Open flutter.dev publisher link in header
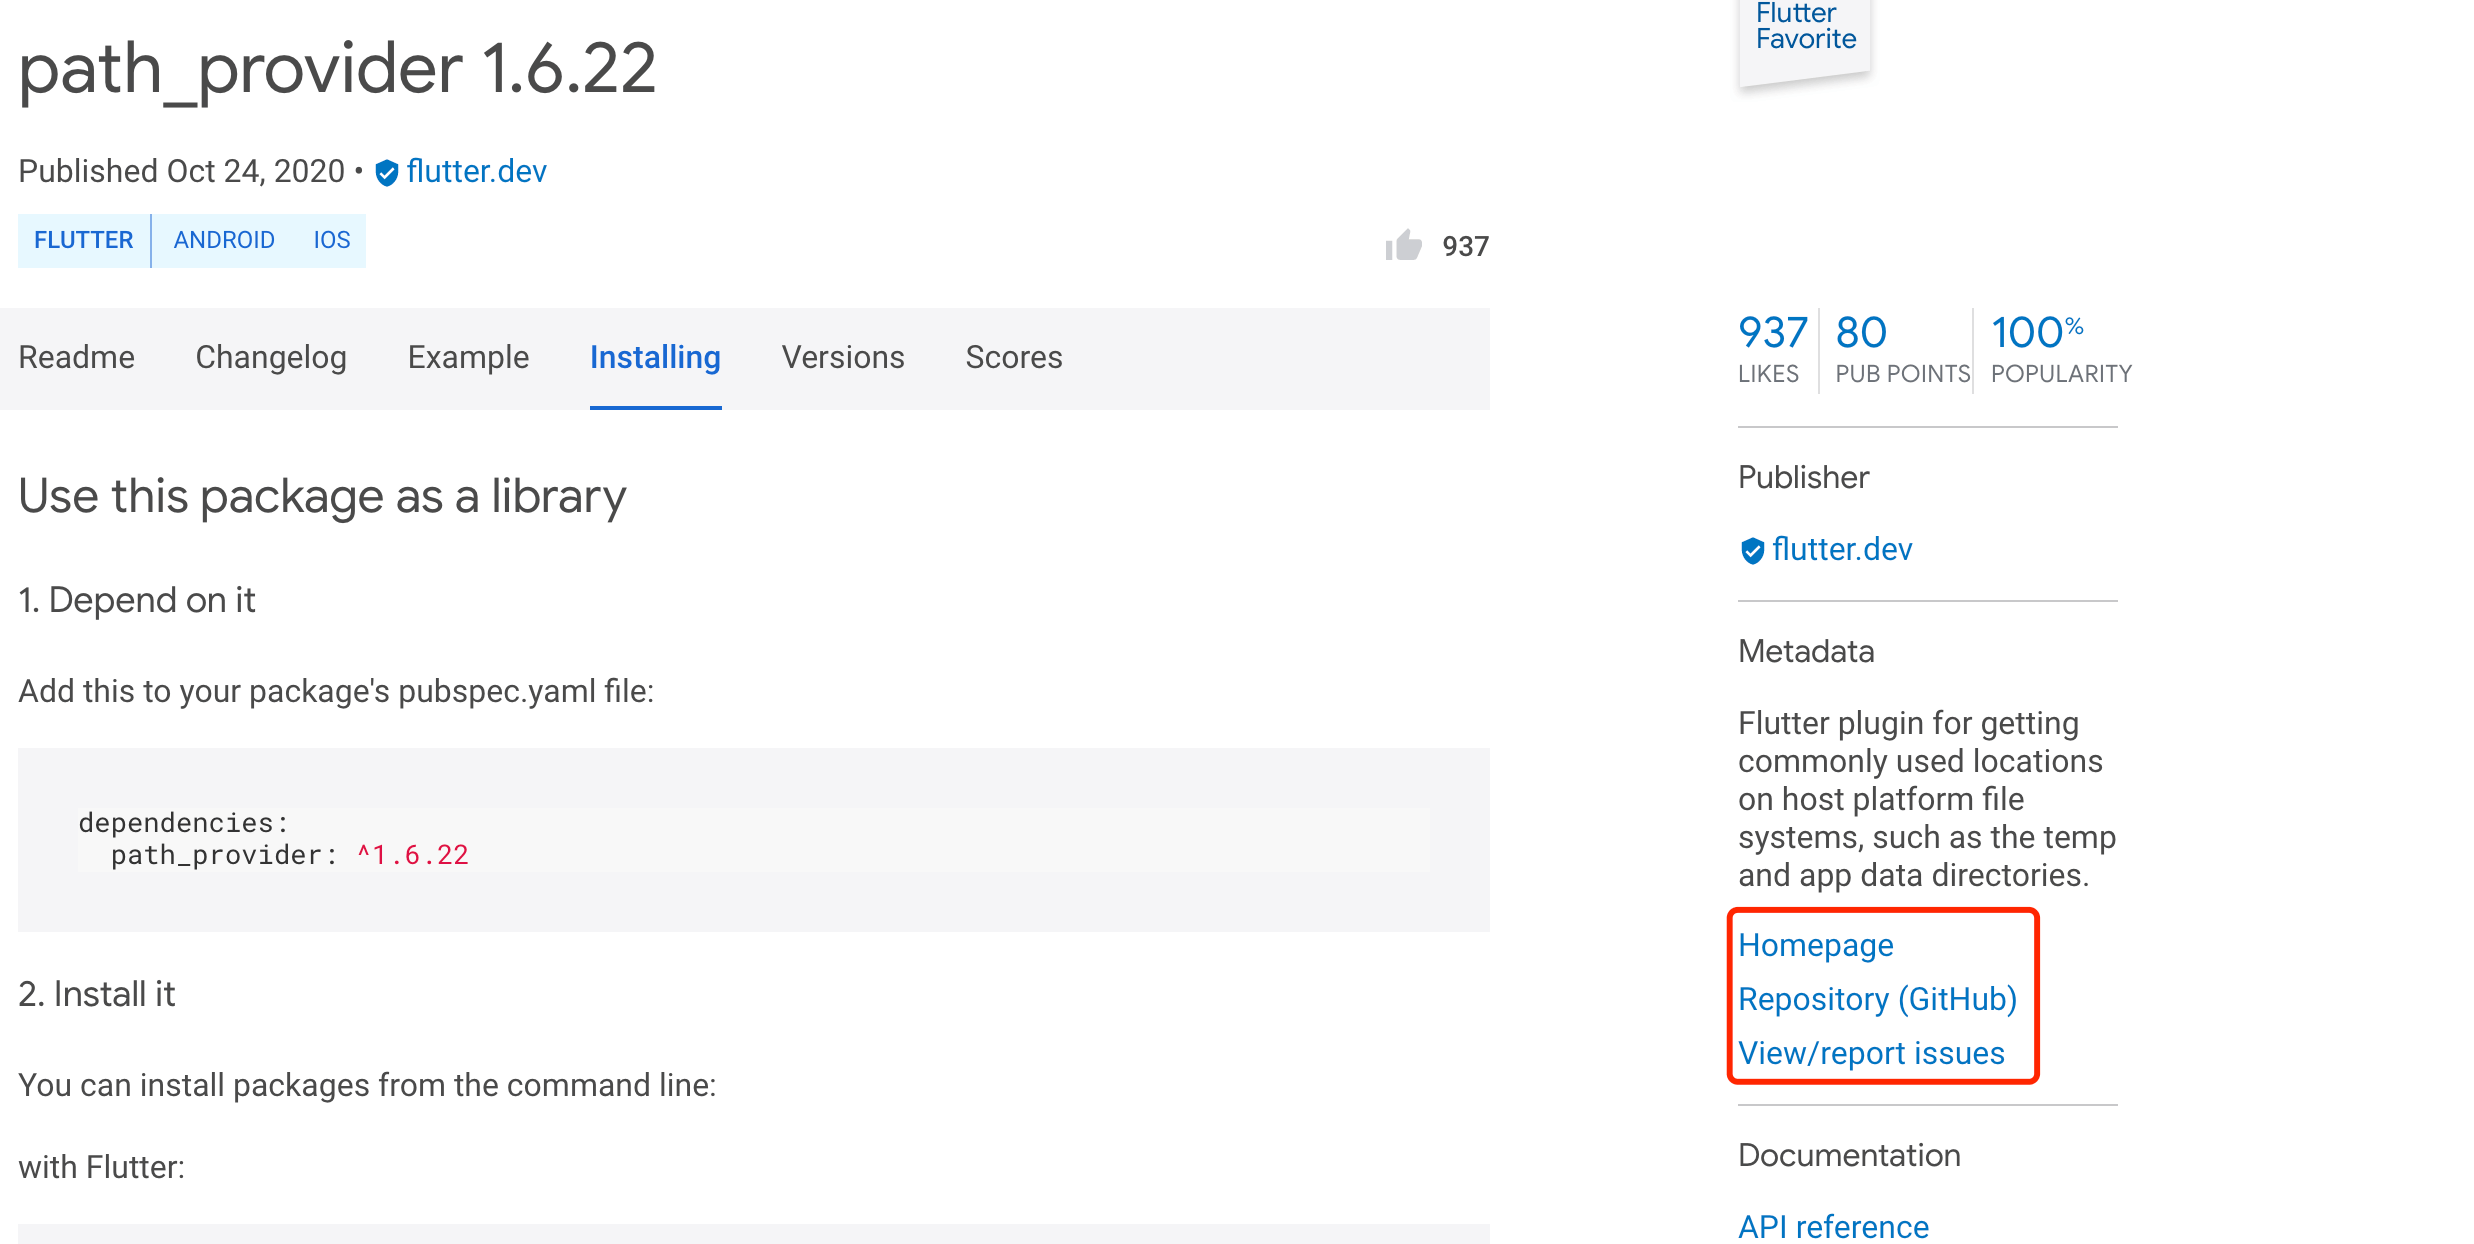 [477, 172]
